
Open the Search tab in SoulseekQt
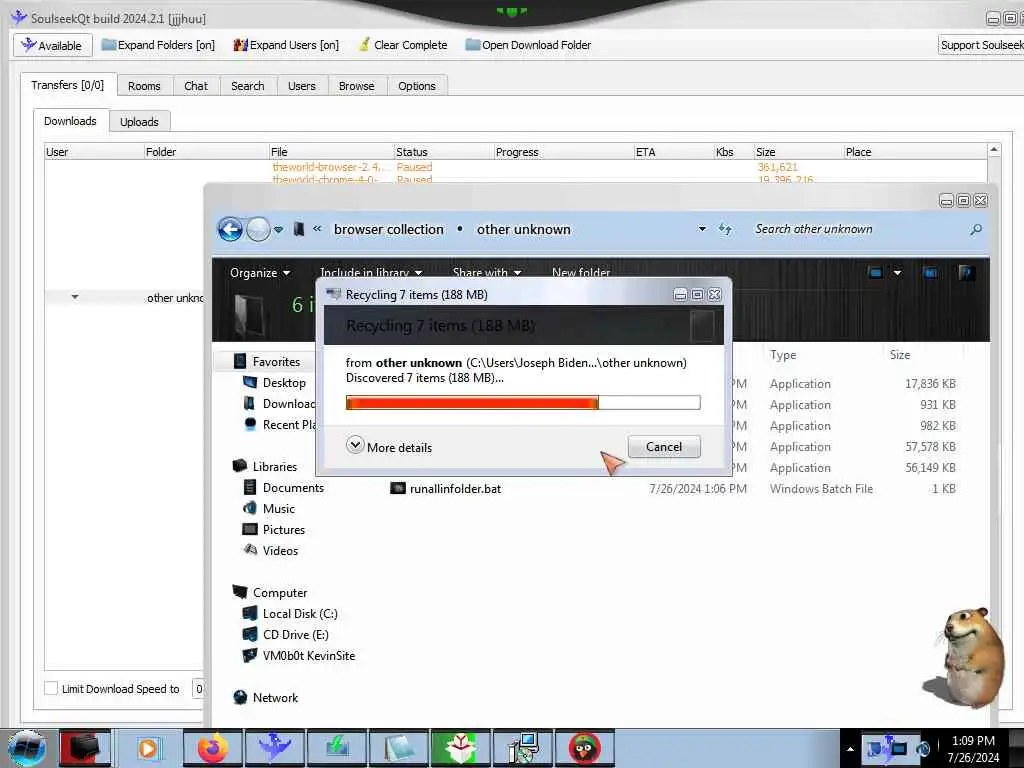click(x=248, y=86)
